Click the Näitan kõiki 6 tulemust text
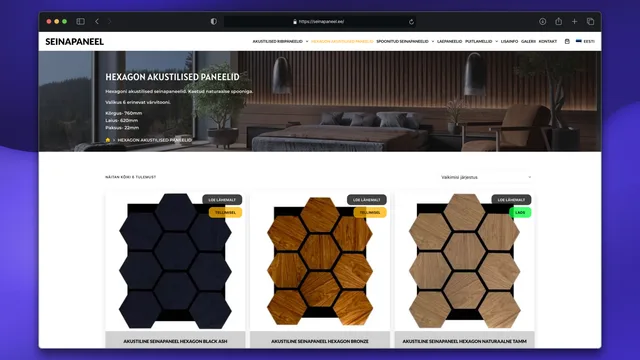The image size is (640, 360). click(x=131, y=177)
